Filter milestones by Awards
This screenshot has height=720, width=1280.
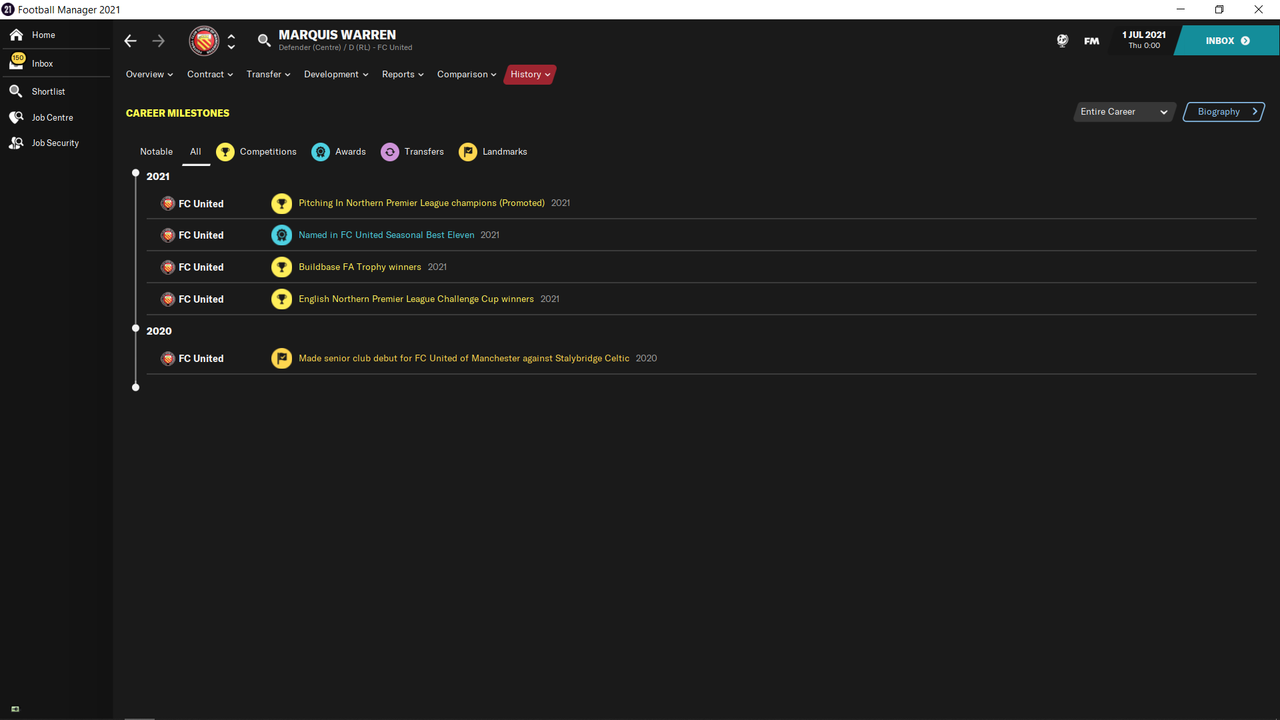coord(350,152)
